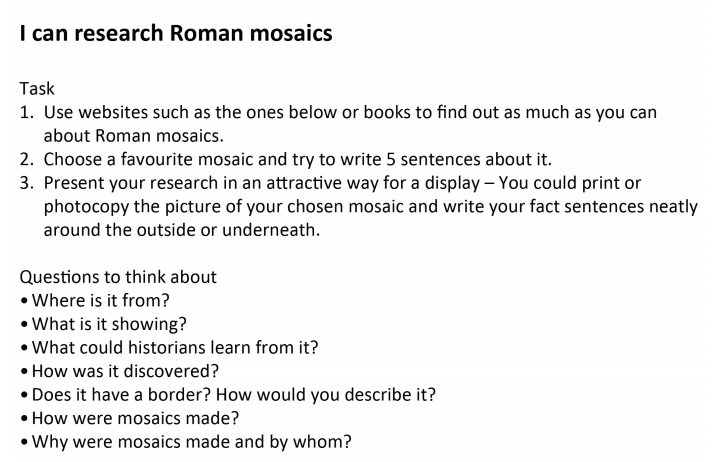Click the list number 1
This screenshot has height=462, width=720.
[26, 112]
